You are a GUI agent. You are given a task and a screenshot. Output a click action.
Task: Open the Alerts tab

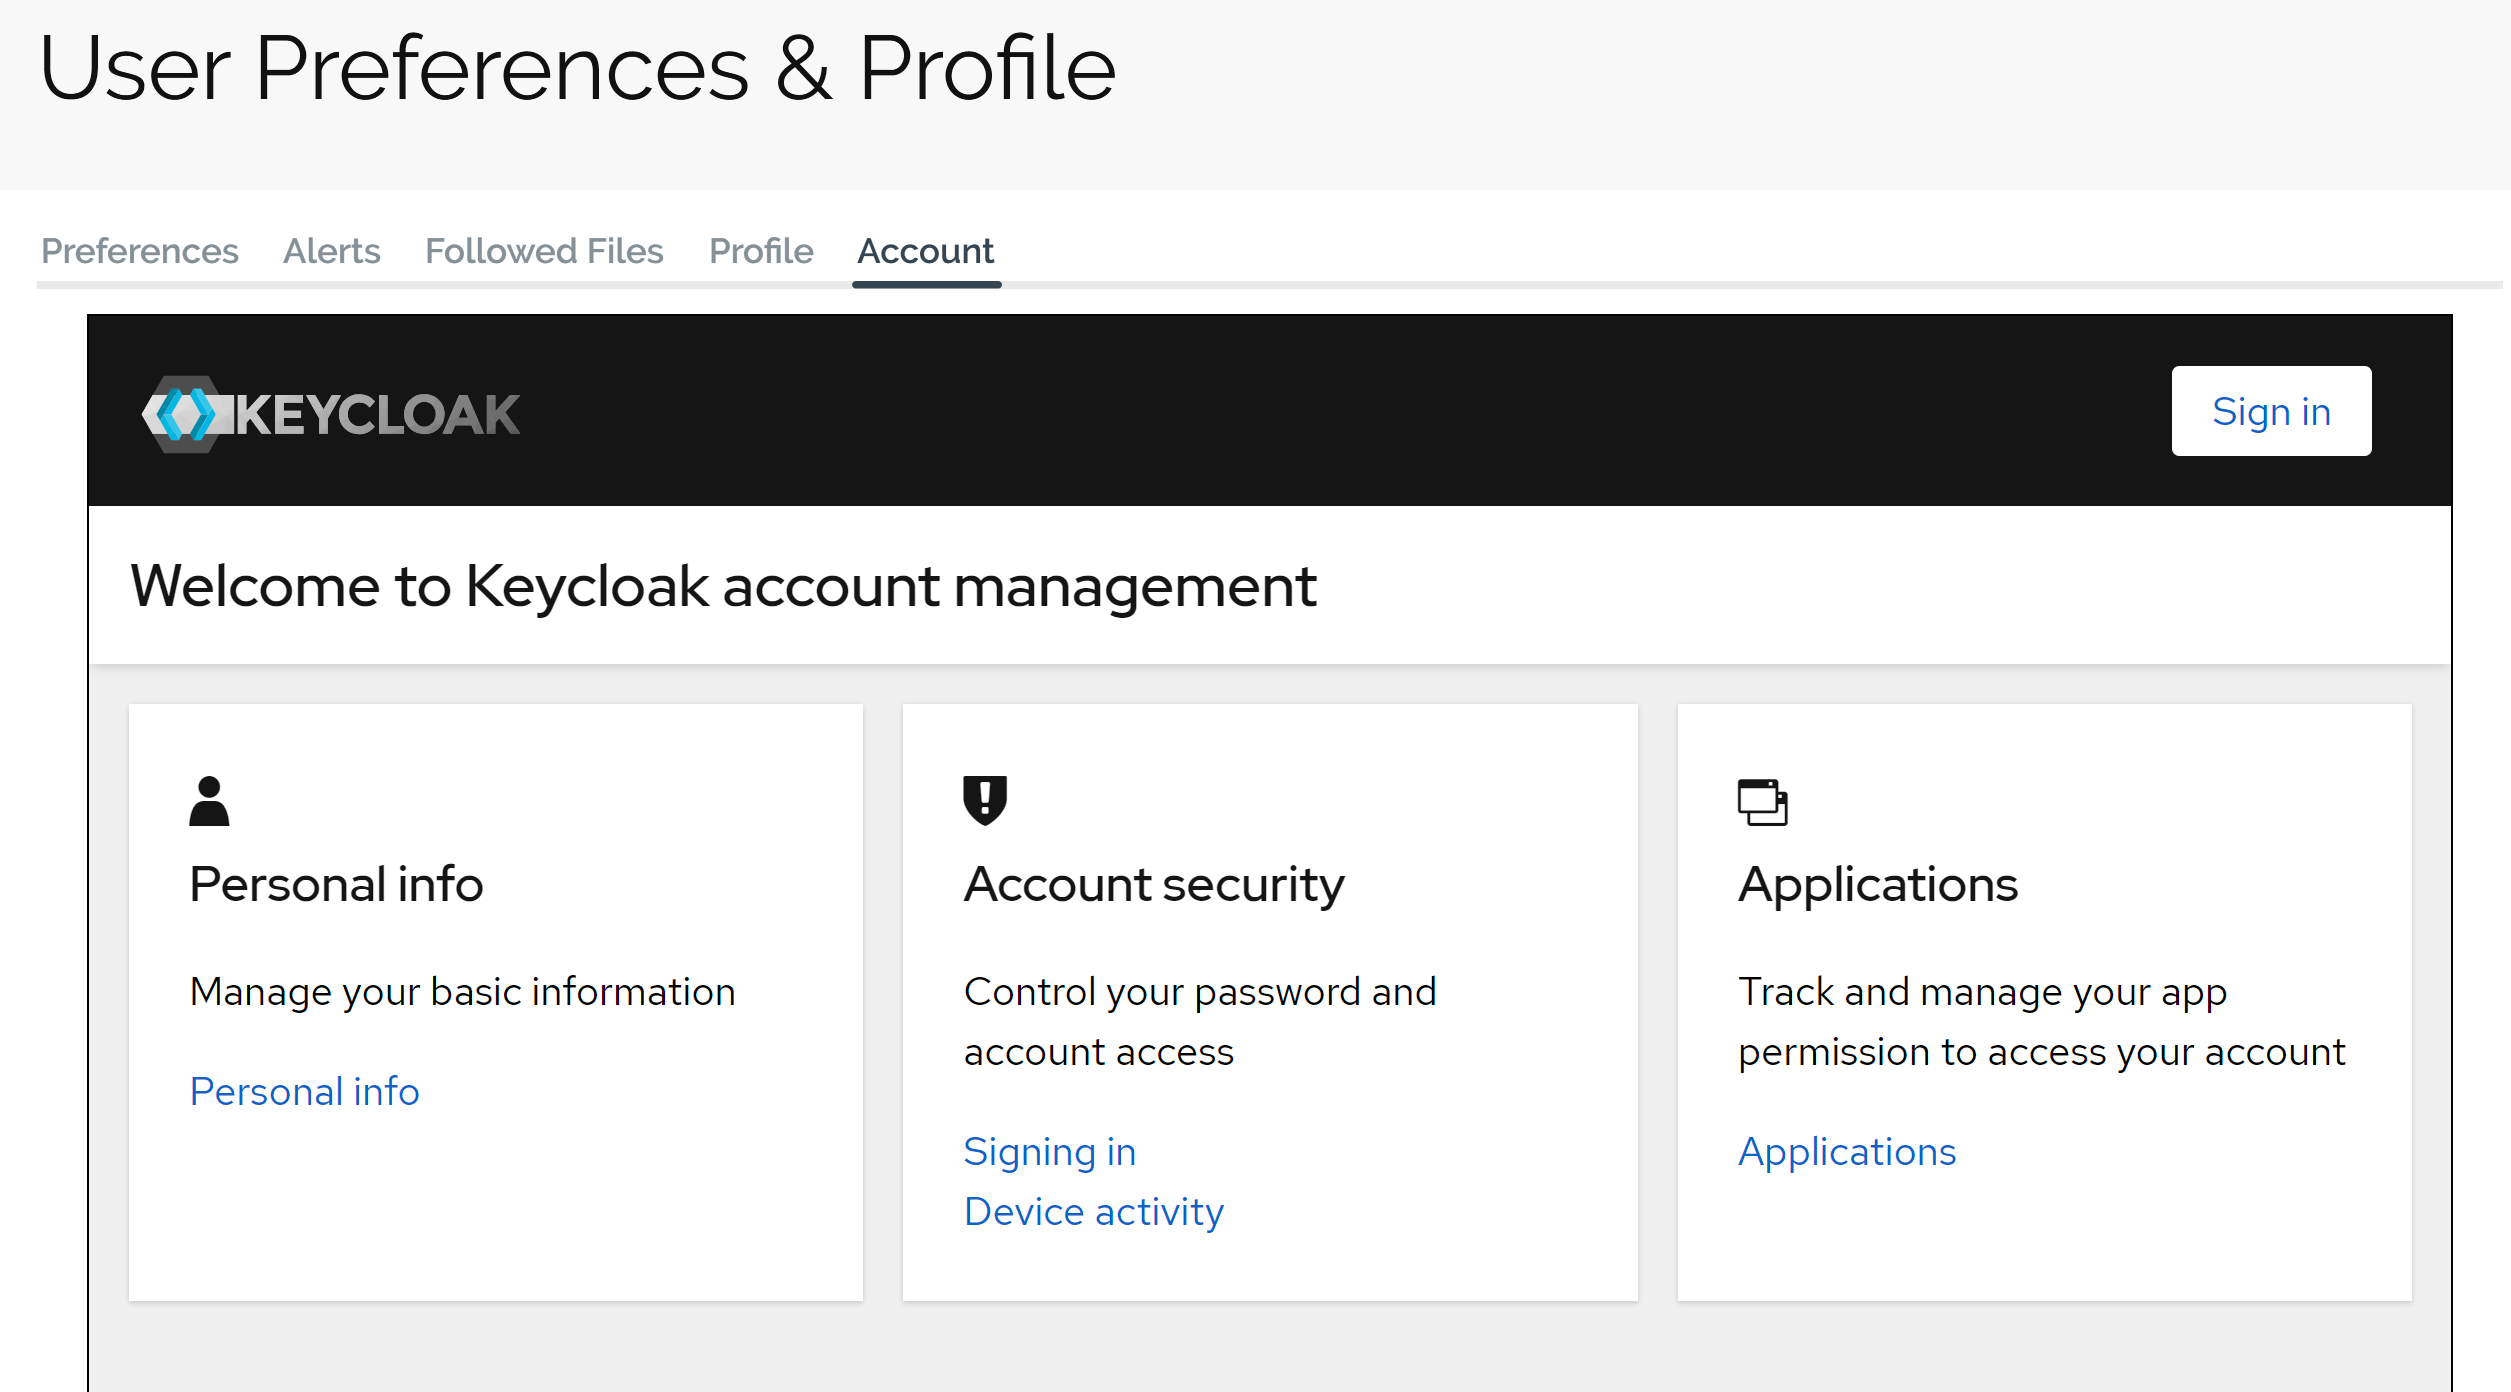(x=332, y=251)
